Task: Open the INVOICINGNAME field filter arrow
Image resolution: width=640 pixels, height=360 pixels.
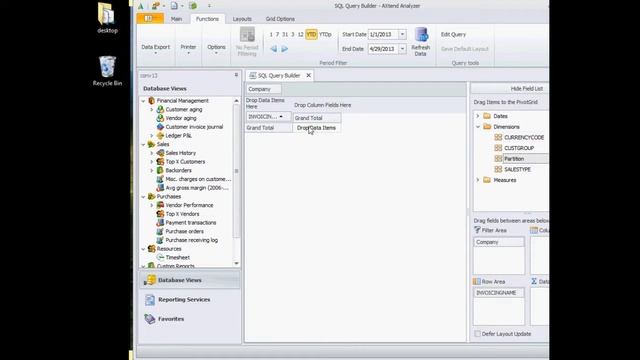Action: [281, 117]
